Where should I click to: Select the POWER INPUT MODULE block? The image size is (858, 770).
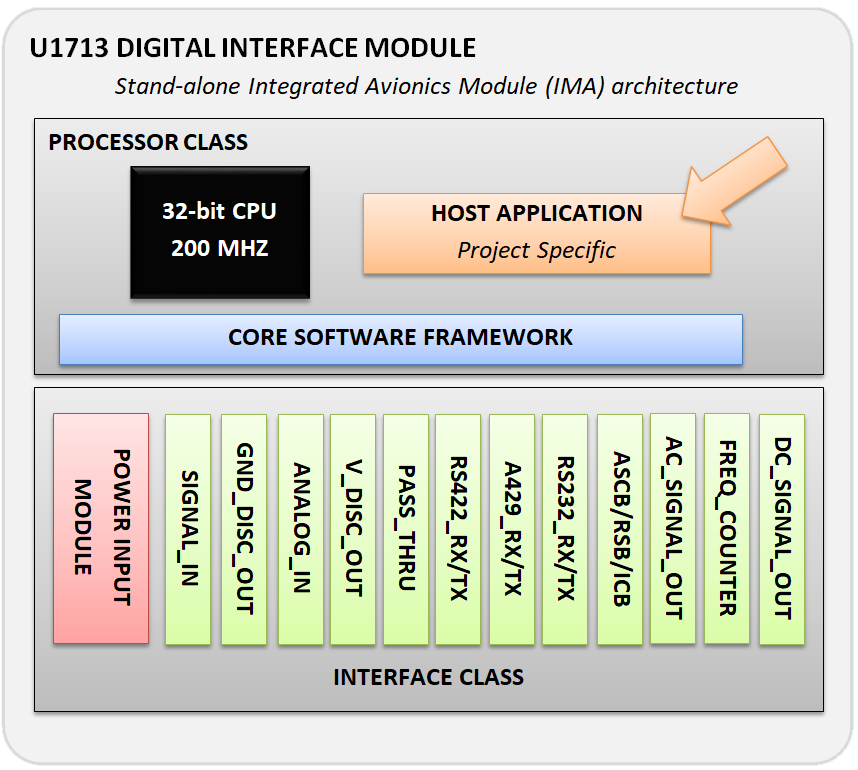click(x=101, y=528)
